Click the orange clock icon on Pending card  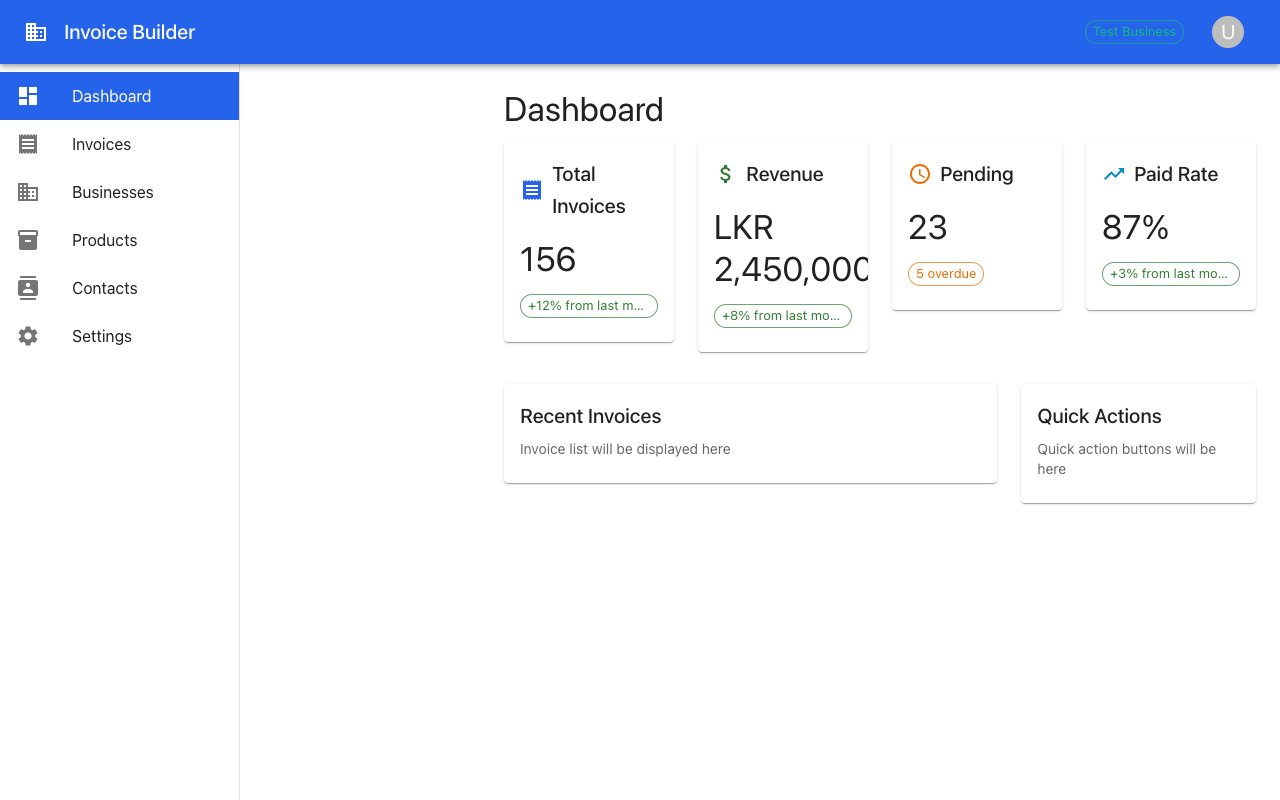919,174
